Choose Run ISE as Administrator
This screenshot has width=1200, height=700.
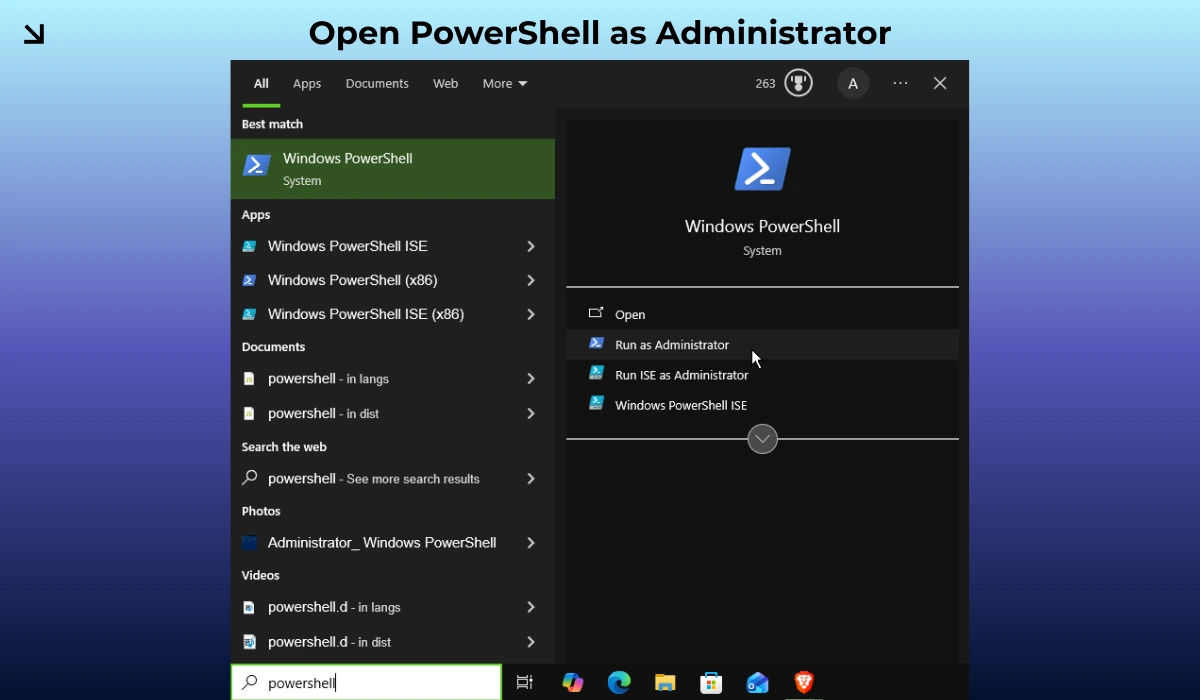tap(762, 375)
